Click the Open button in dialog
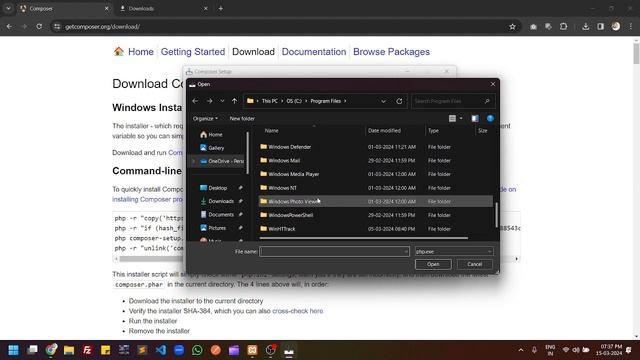Screen dimensions: 640x360 coord(433,264)
